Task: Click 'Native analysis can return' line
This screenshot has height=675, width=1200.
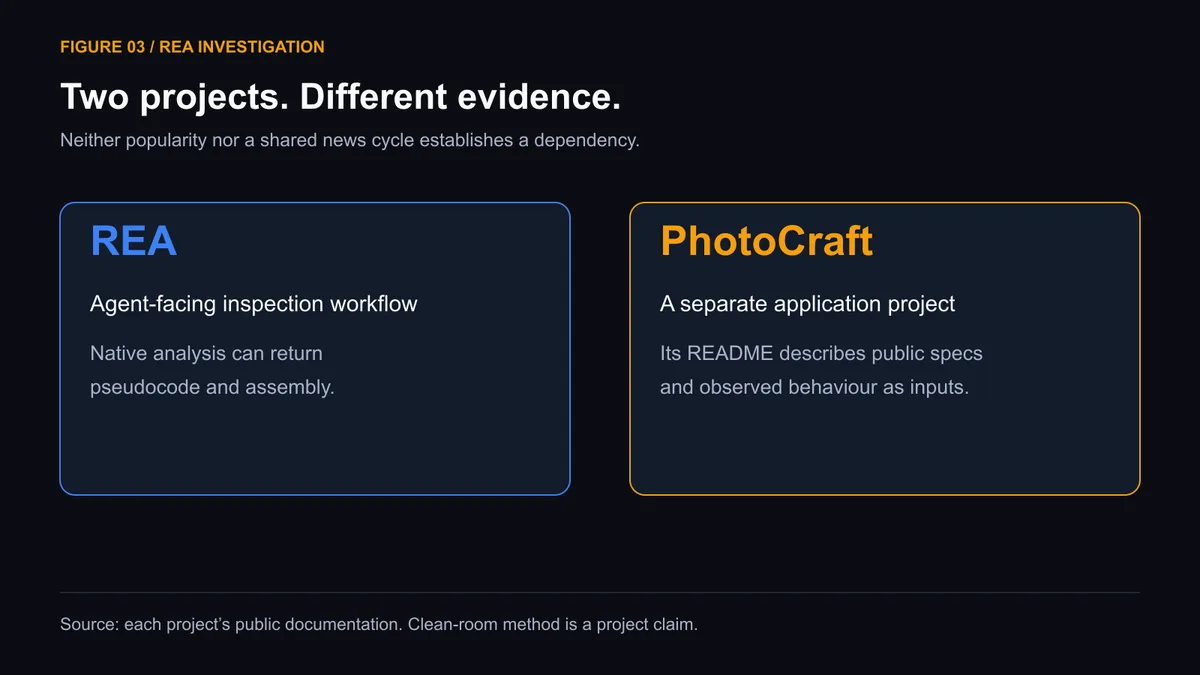Action: [x=206, y=353]
